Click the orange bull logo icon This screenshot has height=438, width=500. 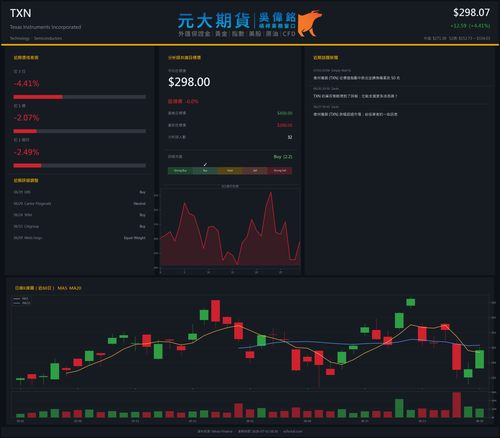(309, 23)
